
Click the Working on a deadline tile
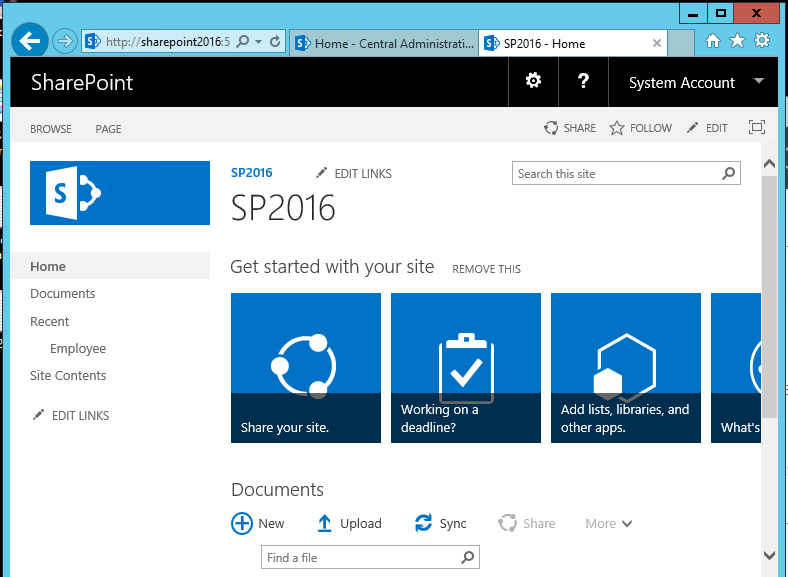(466, 368)
